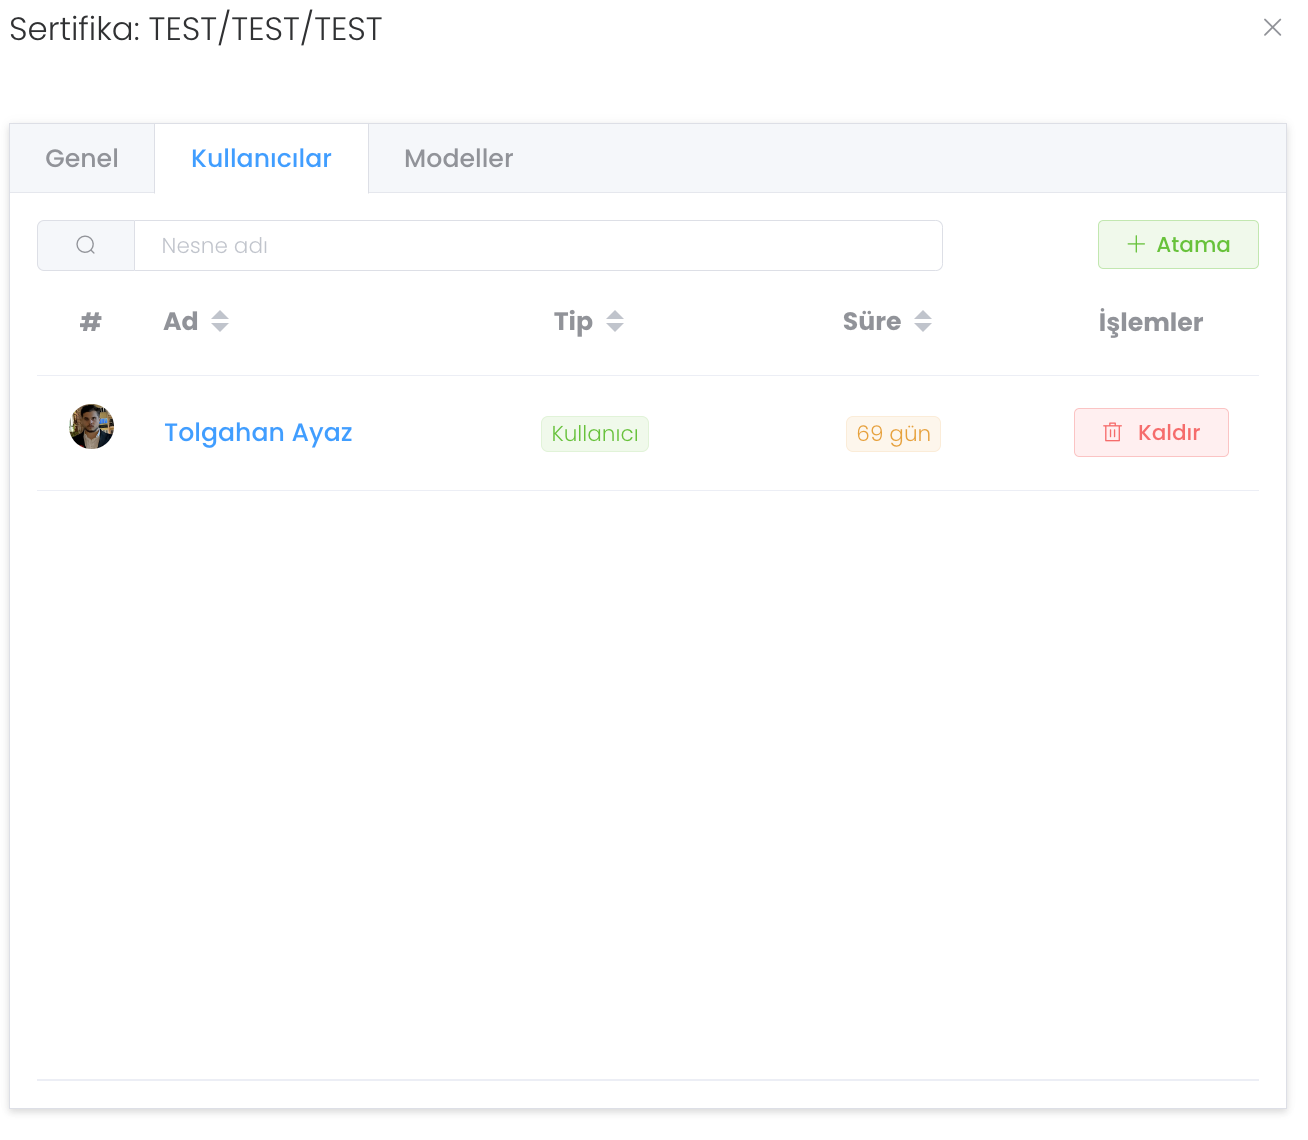Click Tolgahan Ayaz's profile avatar

click(x=91, y=427)
